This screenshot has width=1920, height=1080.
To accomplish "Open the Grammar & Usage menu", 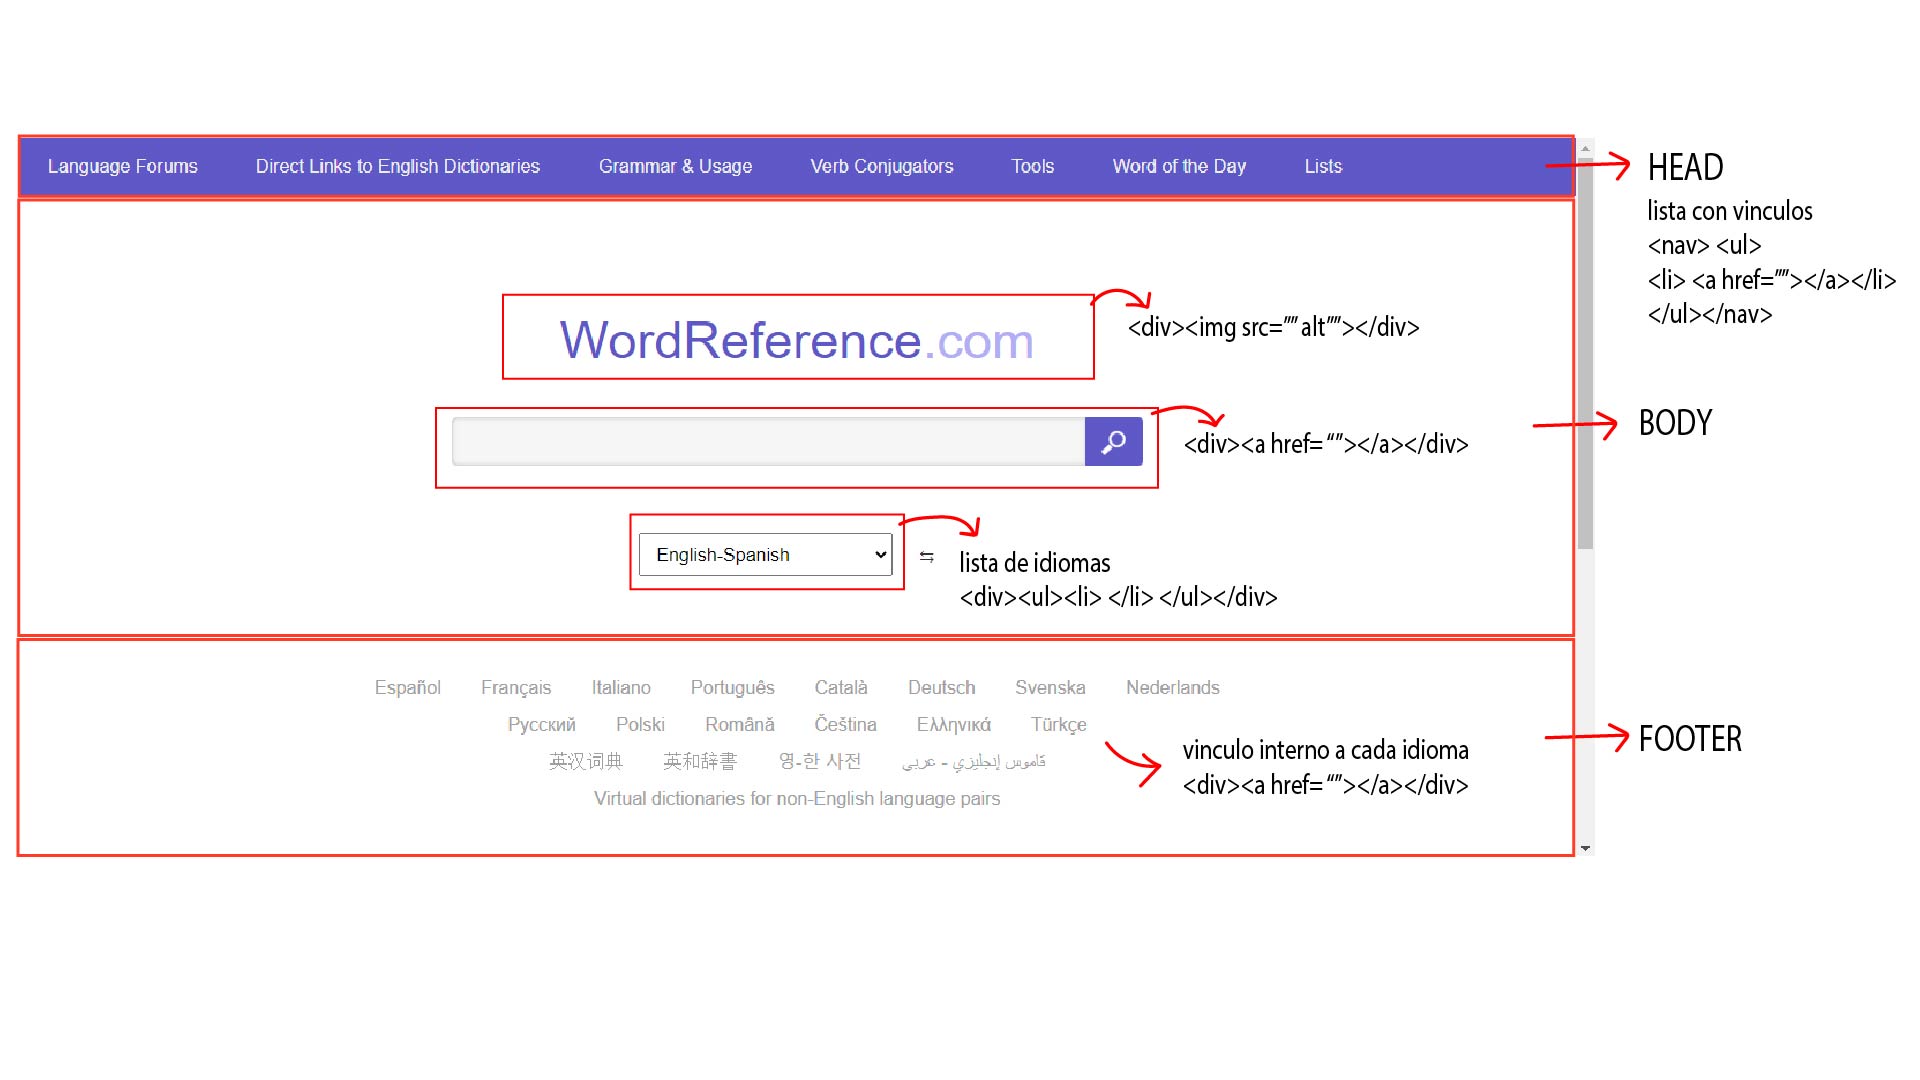I will click(675, 166).
